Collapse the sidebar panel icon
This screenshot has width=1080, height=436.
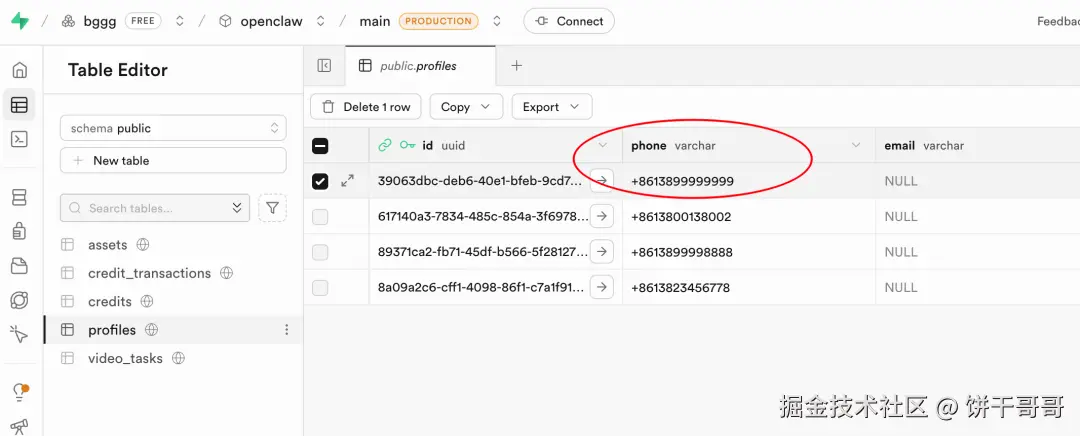[324, 66]
